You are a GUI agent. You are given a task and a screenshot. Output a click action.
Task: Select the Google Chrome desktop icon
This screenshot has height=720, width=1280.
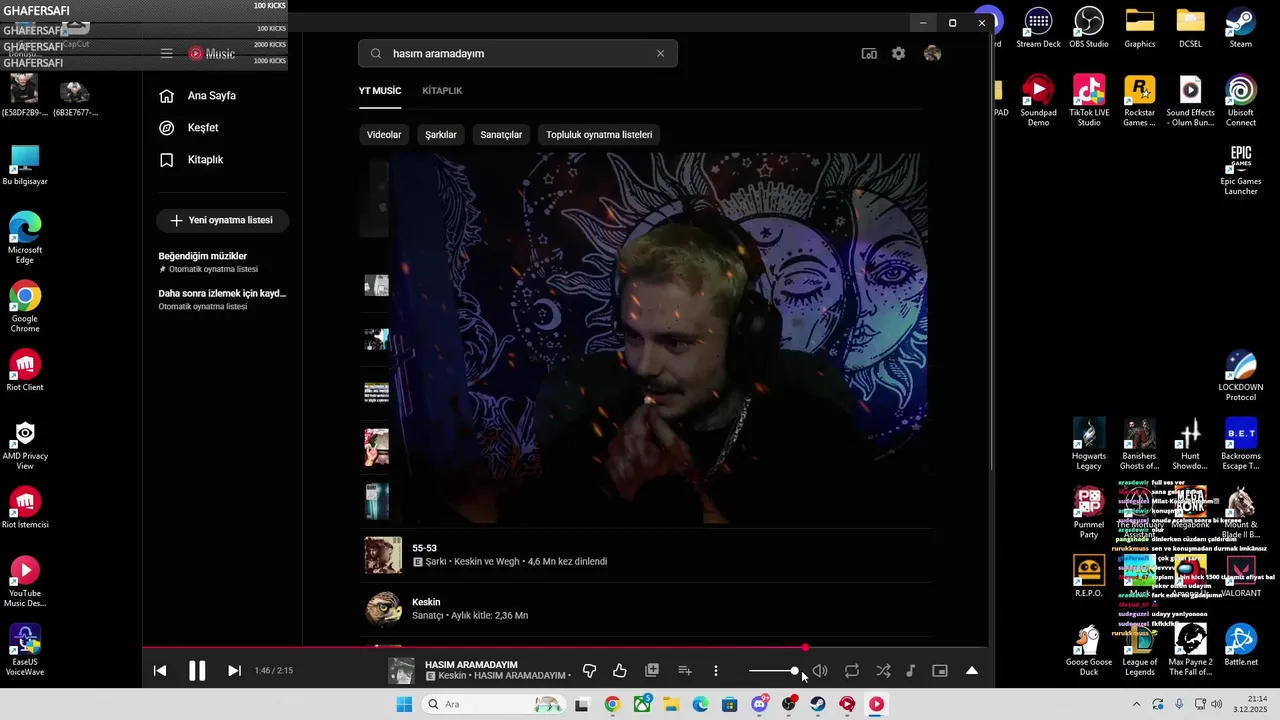(25, 307)
